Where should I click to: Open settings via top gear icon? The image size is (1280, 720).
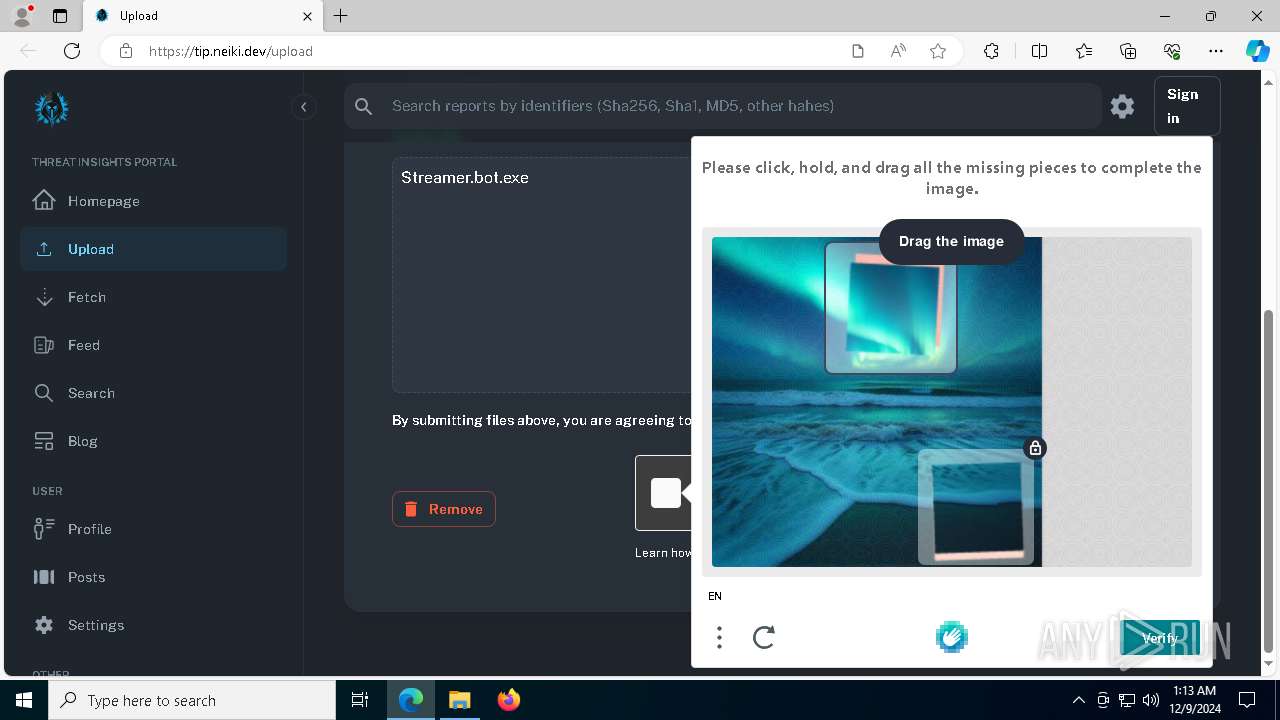click(1122, 106)
